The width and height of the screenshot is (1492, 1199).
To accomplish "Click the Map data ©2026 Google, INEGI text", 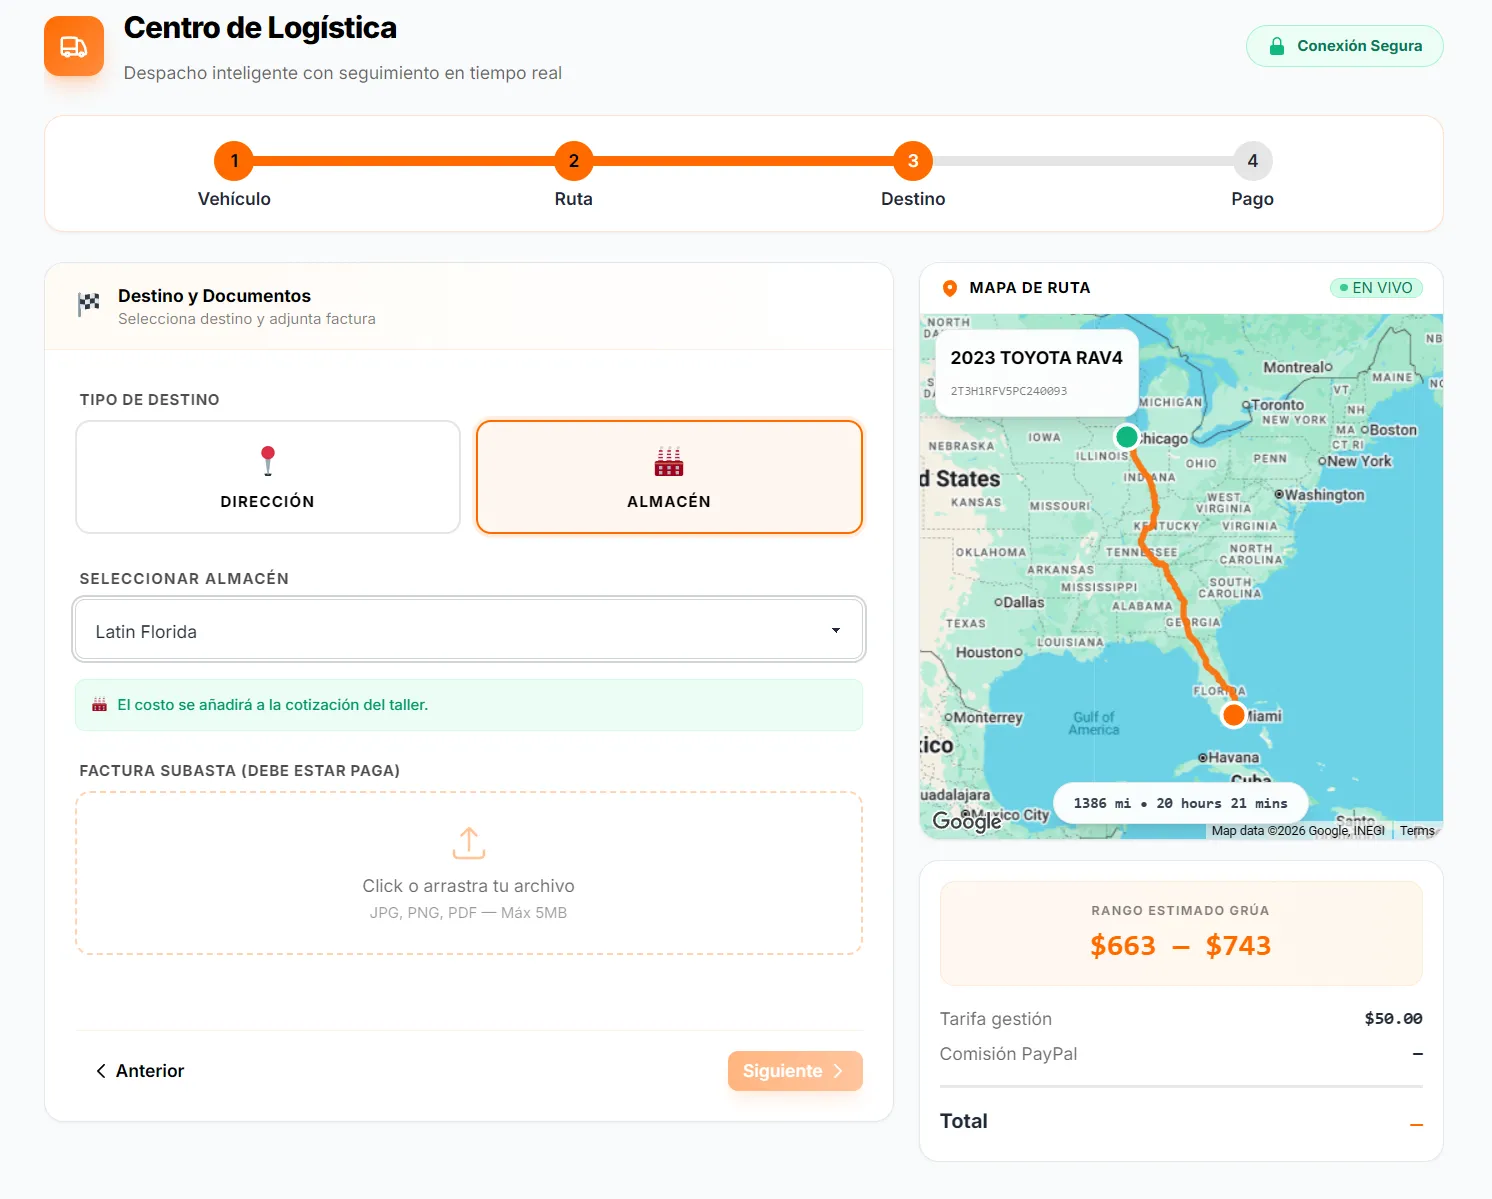I will 1298,831.
